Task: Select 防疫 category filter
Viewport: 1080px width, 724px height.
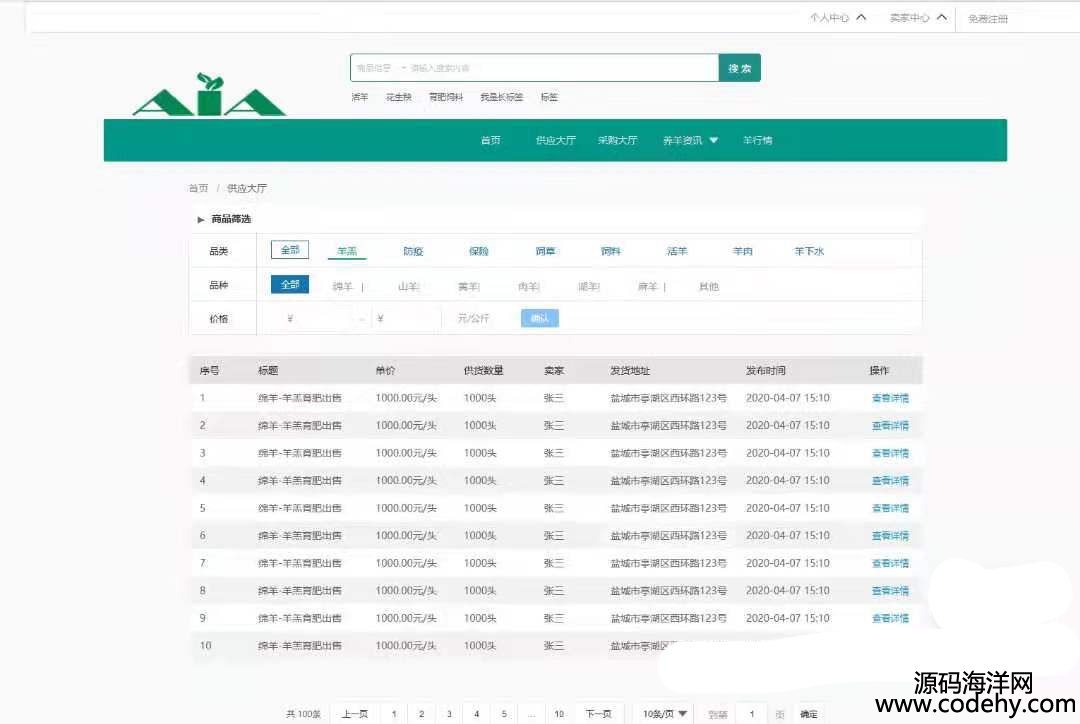Action: [x=413, y=251]
